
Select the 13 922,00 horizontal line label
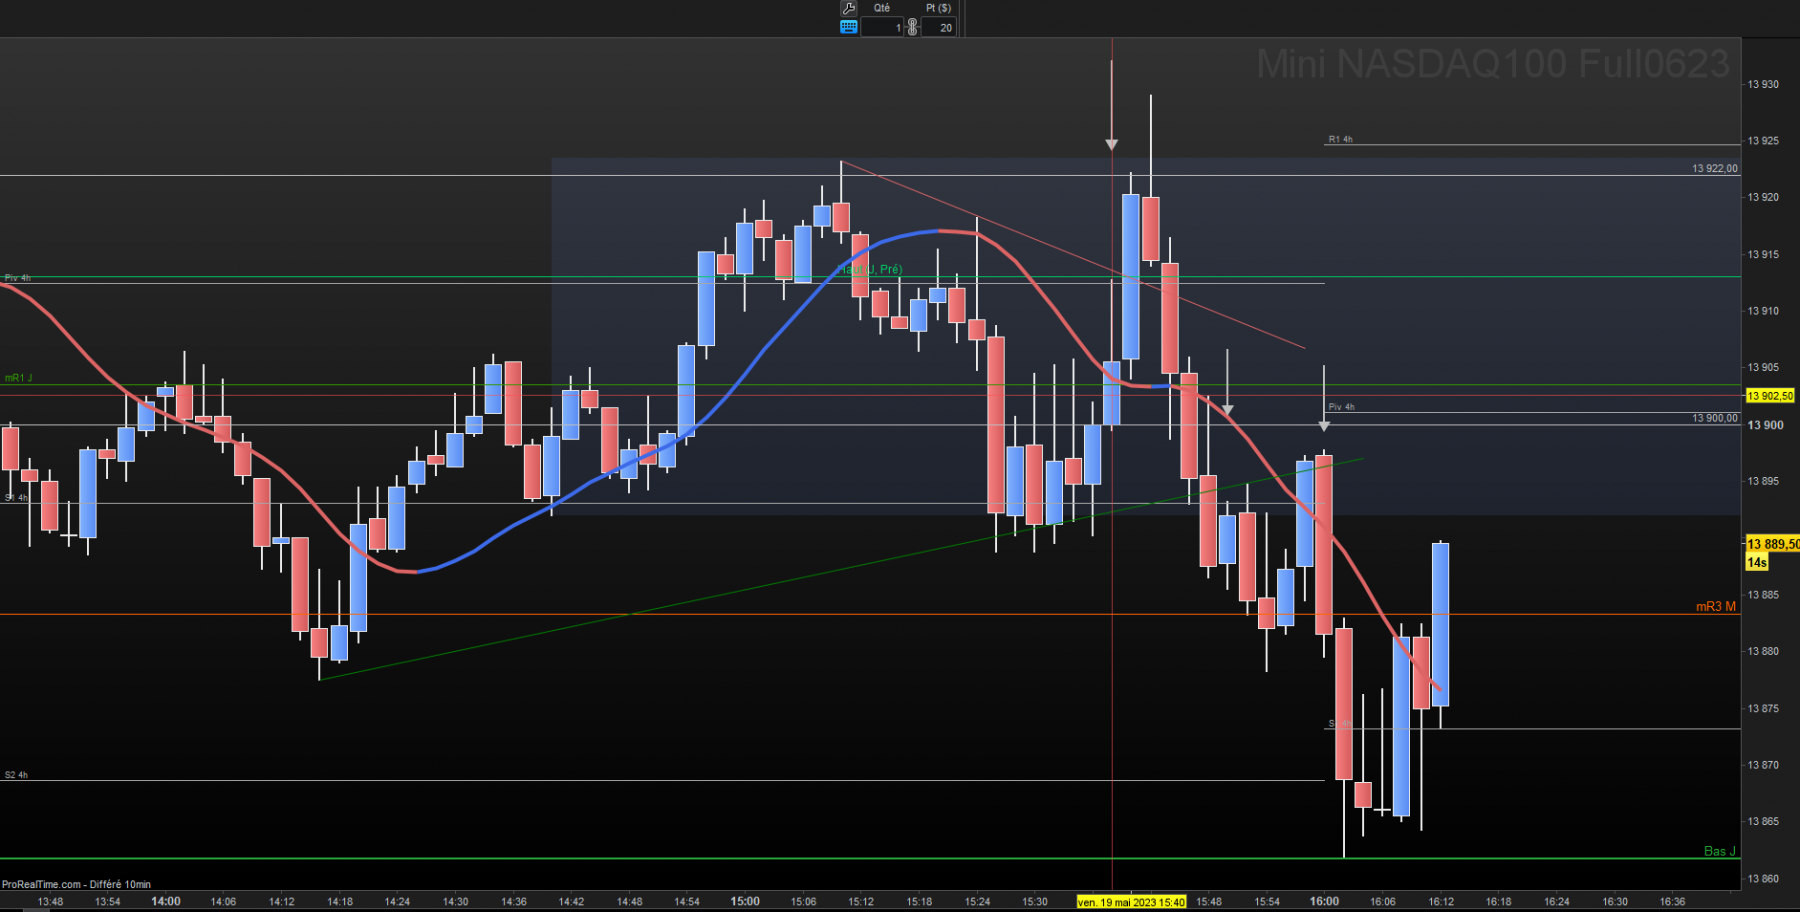click(x=1715, y=168)
